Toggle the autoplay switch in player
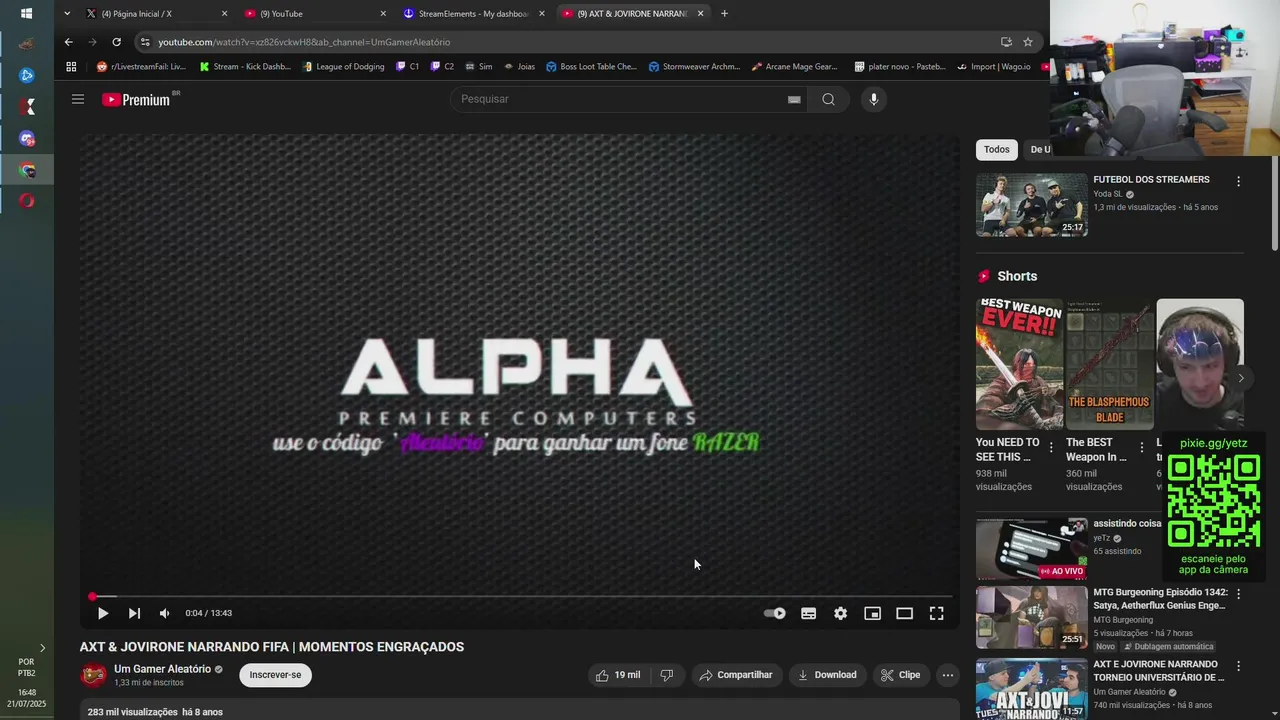1280x720 pixels. coord(775,613)
